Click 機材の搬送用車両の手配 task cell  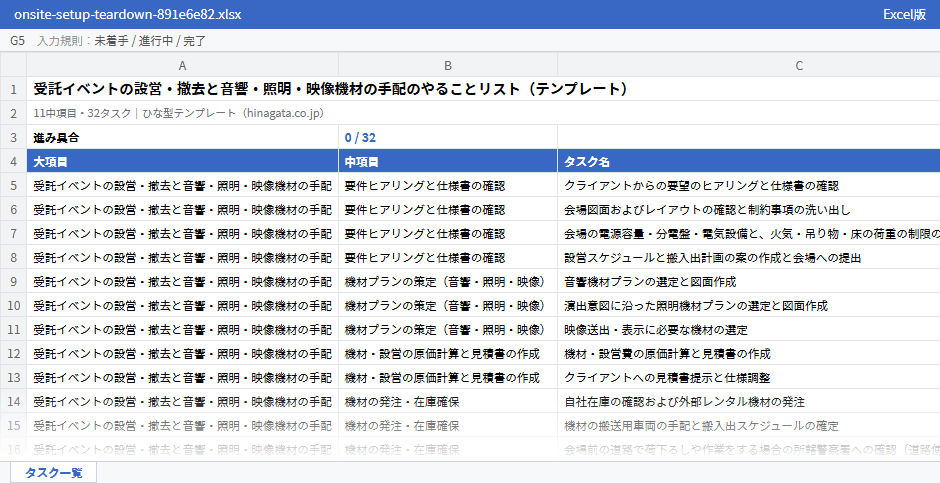pos(749,425)
